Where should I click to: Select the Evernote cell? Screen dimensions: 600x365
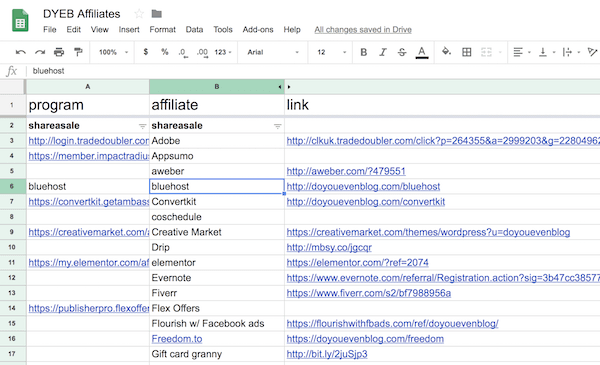(217, 278)
